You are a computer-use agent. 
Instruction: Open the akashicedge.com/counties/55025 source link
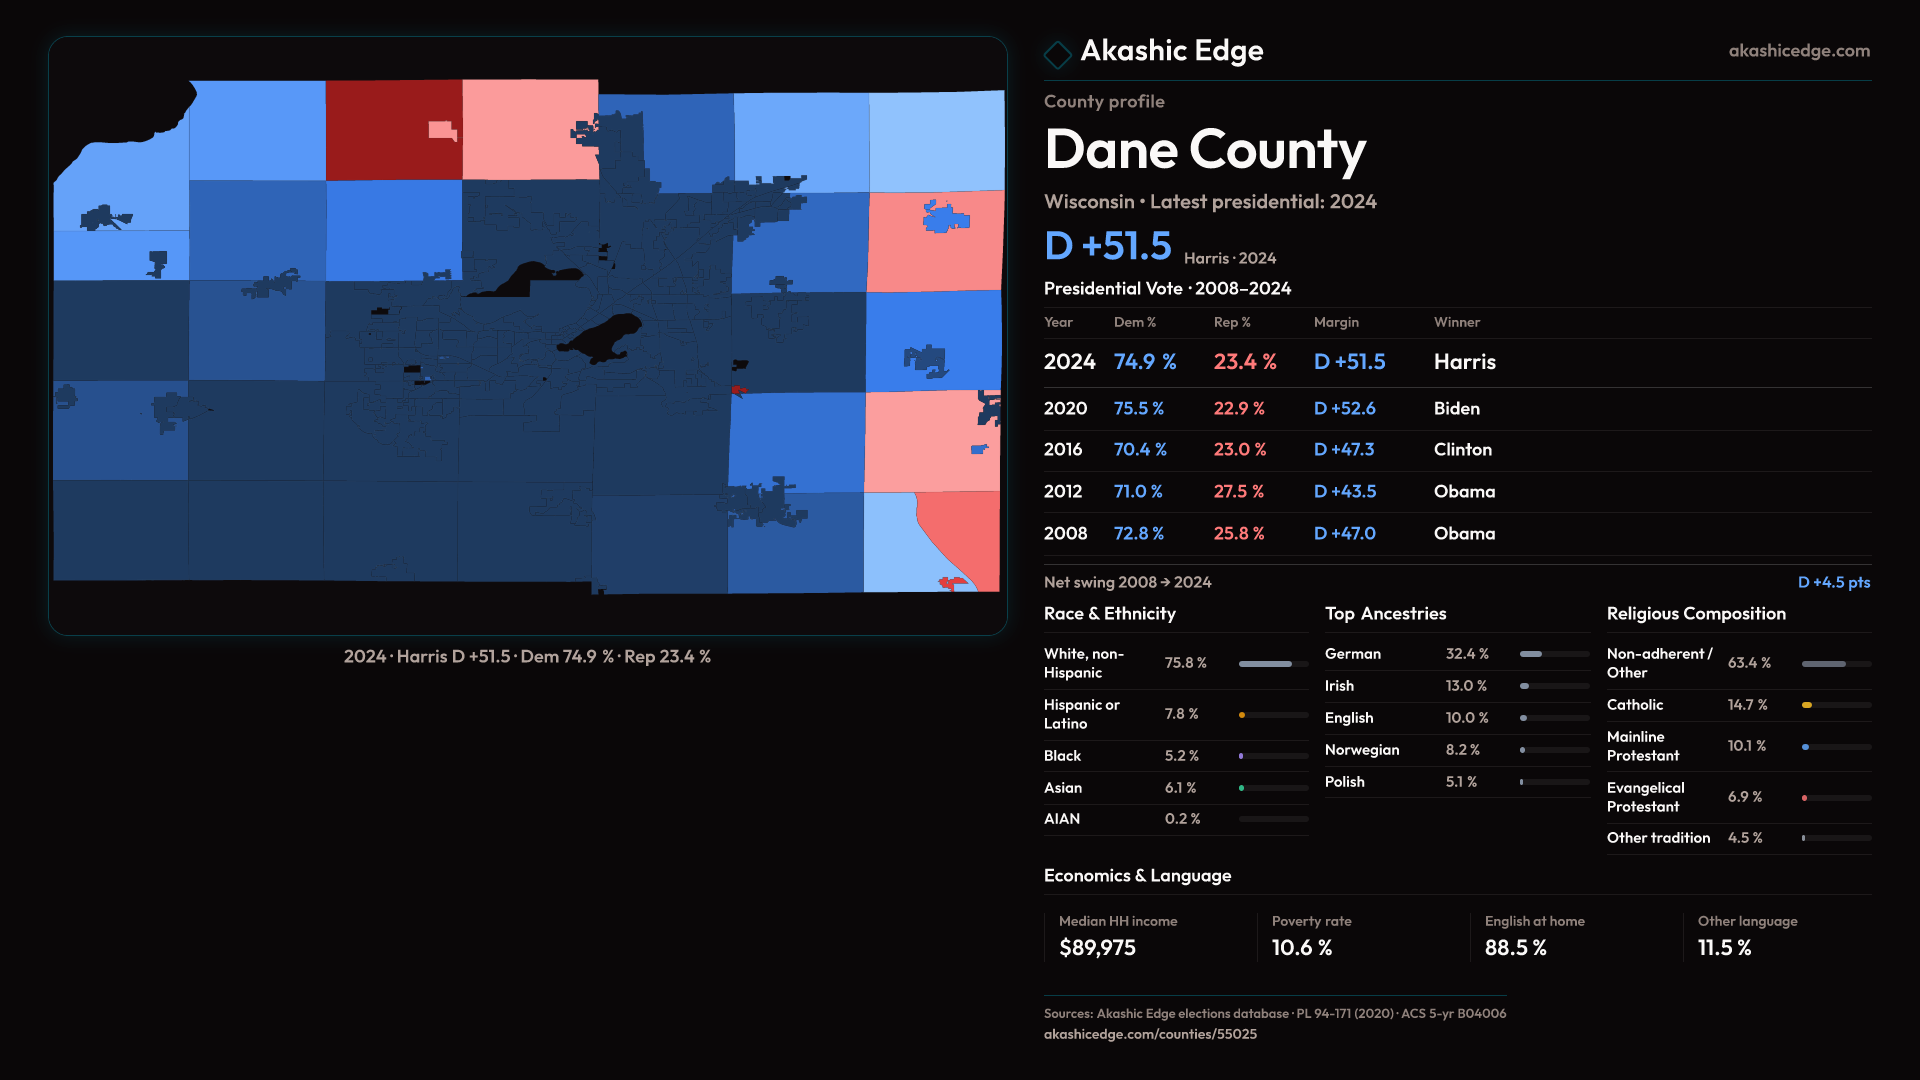1150,1034
